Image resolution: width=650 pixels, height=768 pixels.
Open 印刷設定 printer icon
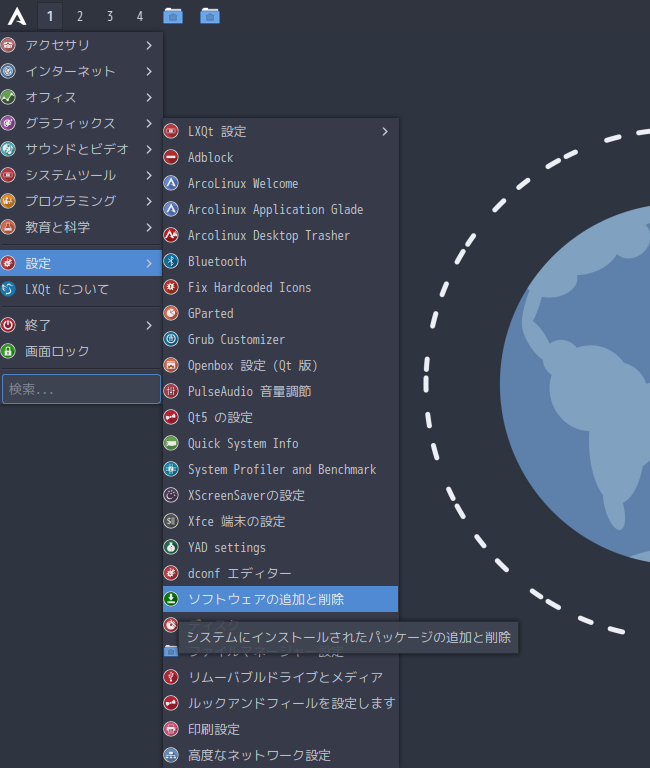[x=171, y=729]
